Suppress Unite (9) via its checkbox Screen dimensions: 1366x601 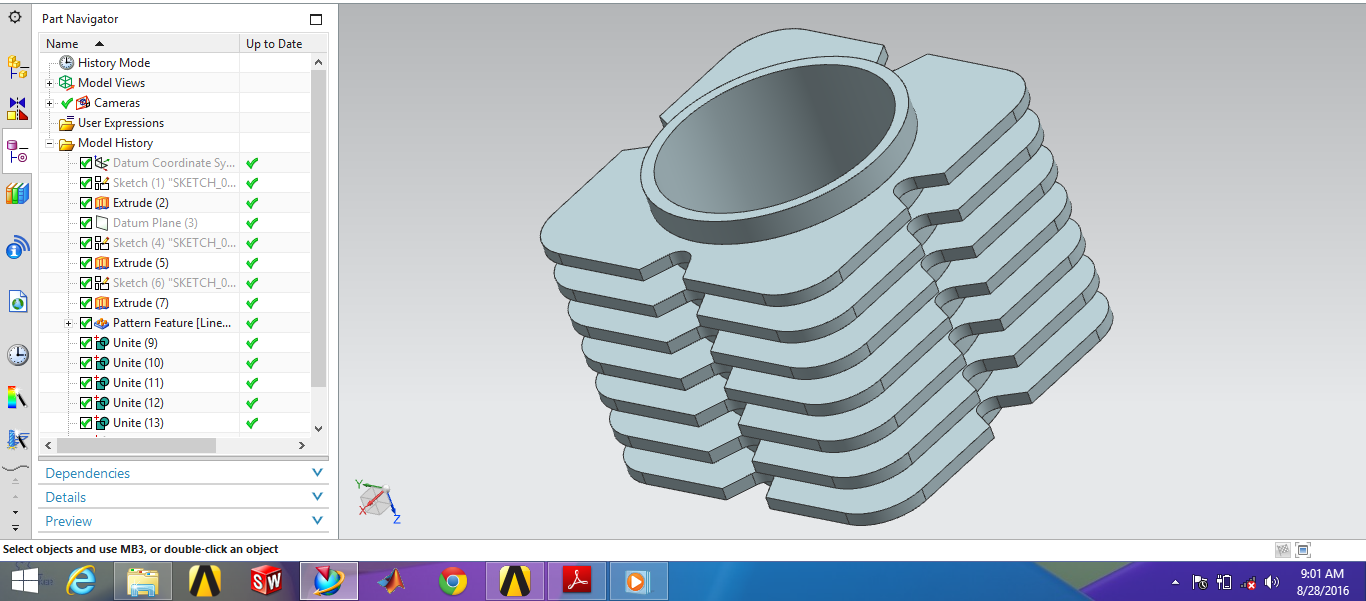click(x=86, y=342)
